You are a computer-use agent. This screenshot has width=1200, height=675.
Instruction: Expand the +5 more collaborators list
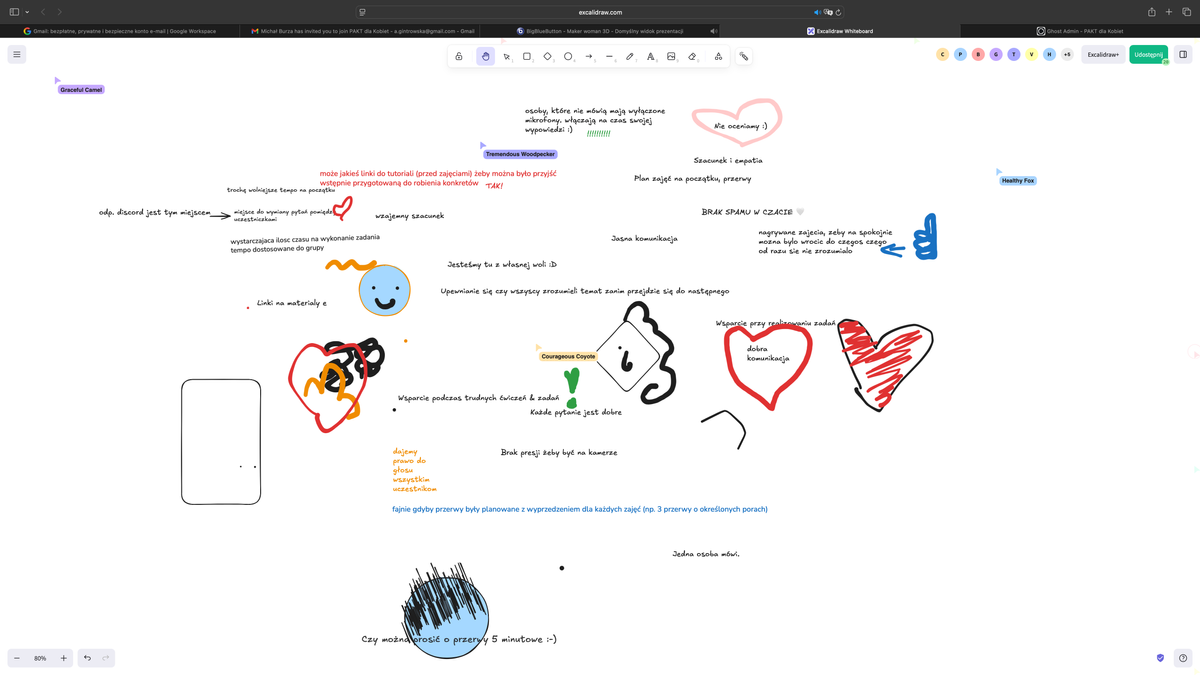(x=1067, y=55)
